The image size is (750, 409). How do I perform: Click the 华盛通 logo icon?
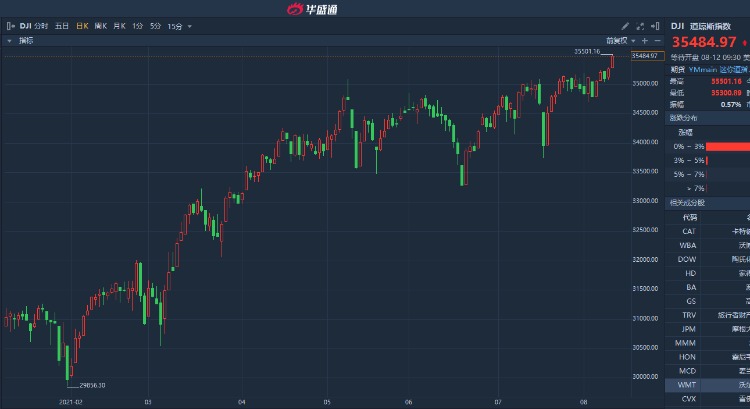[x=295, y=9]
